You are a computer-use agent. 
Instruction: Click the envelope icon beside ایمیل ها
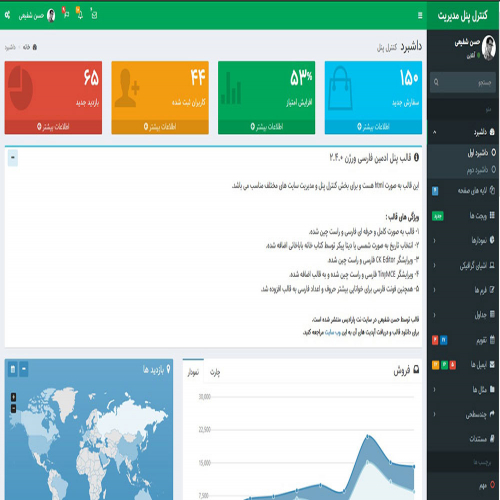point(492,364)
